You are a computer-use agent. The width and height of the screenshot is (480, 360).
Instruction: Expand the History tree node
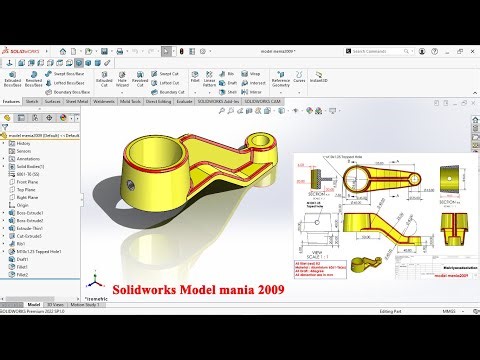4,143
